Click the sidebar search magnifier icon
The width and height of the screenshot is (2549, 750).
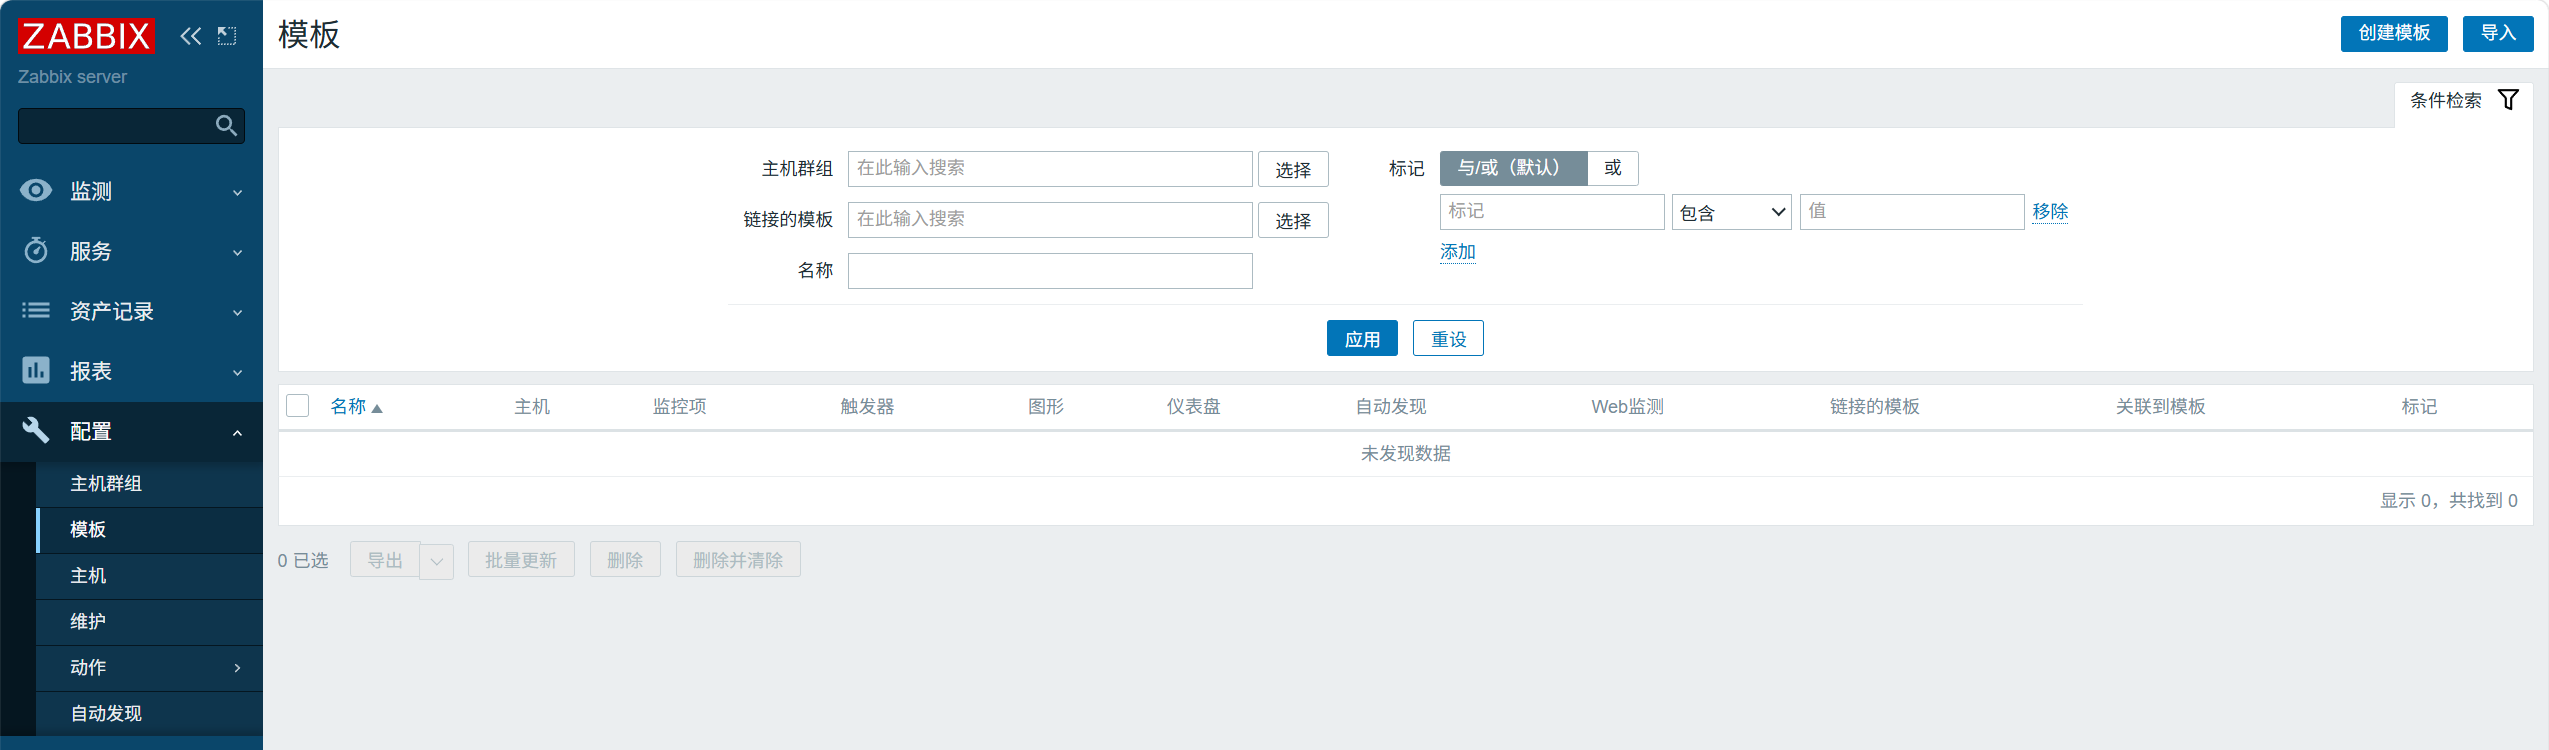pyautogui.click(x=227, y=125)
